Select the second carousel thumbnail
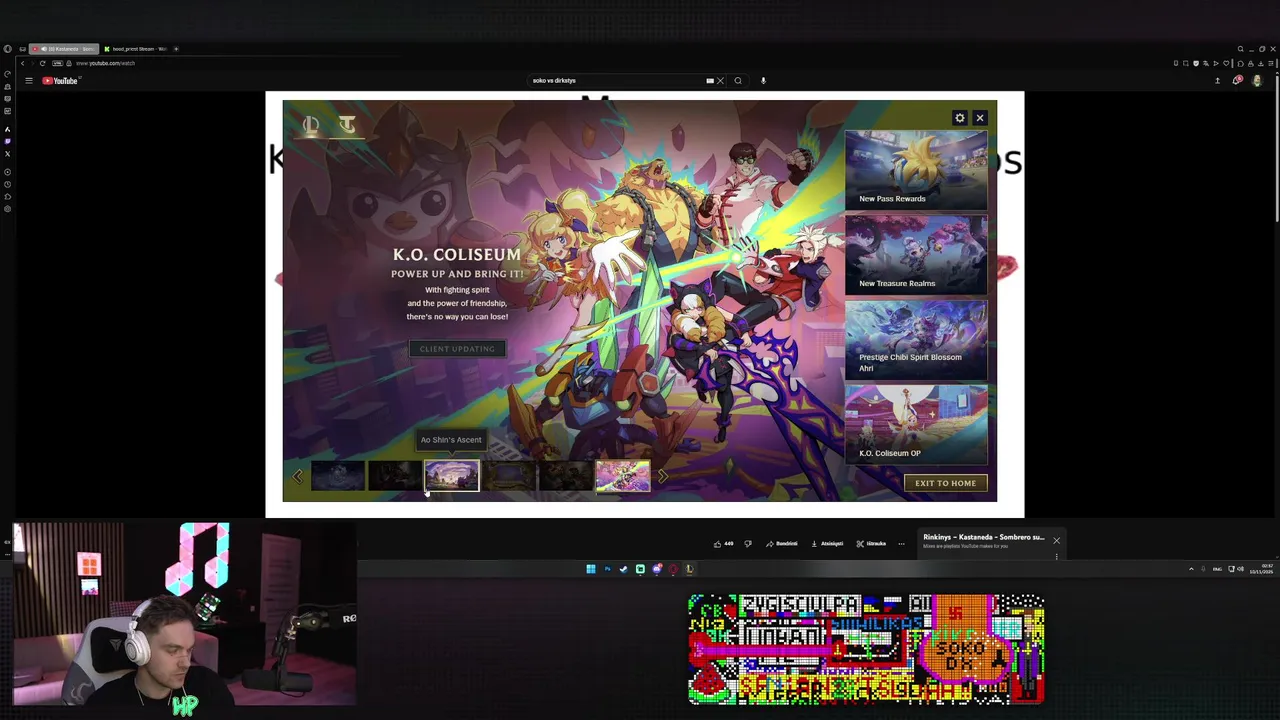This screenshot has height=720, width=1280. [x=395, y=476]
